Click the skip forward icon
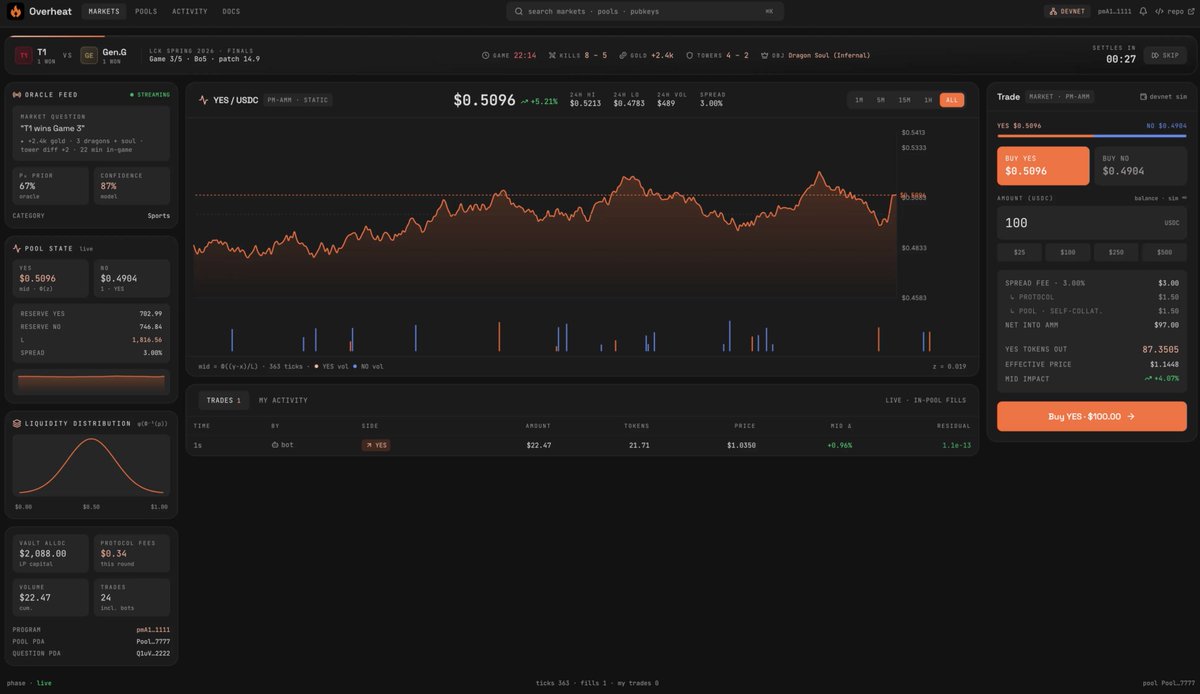This screenshot has height=694, width=1200. (1155, 56)
